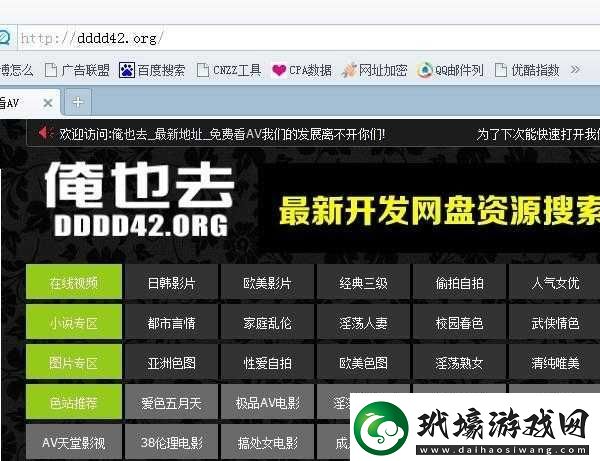This screenshot has width=600, height=461.
Task: Open the 偷拍自拍 link
Action: coord(459,283)
